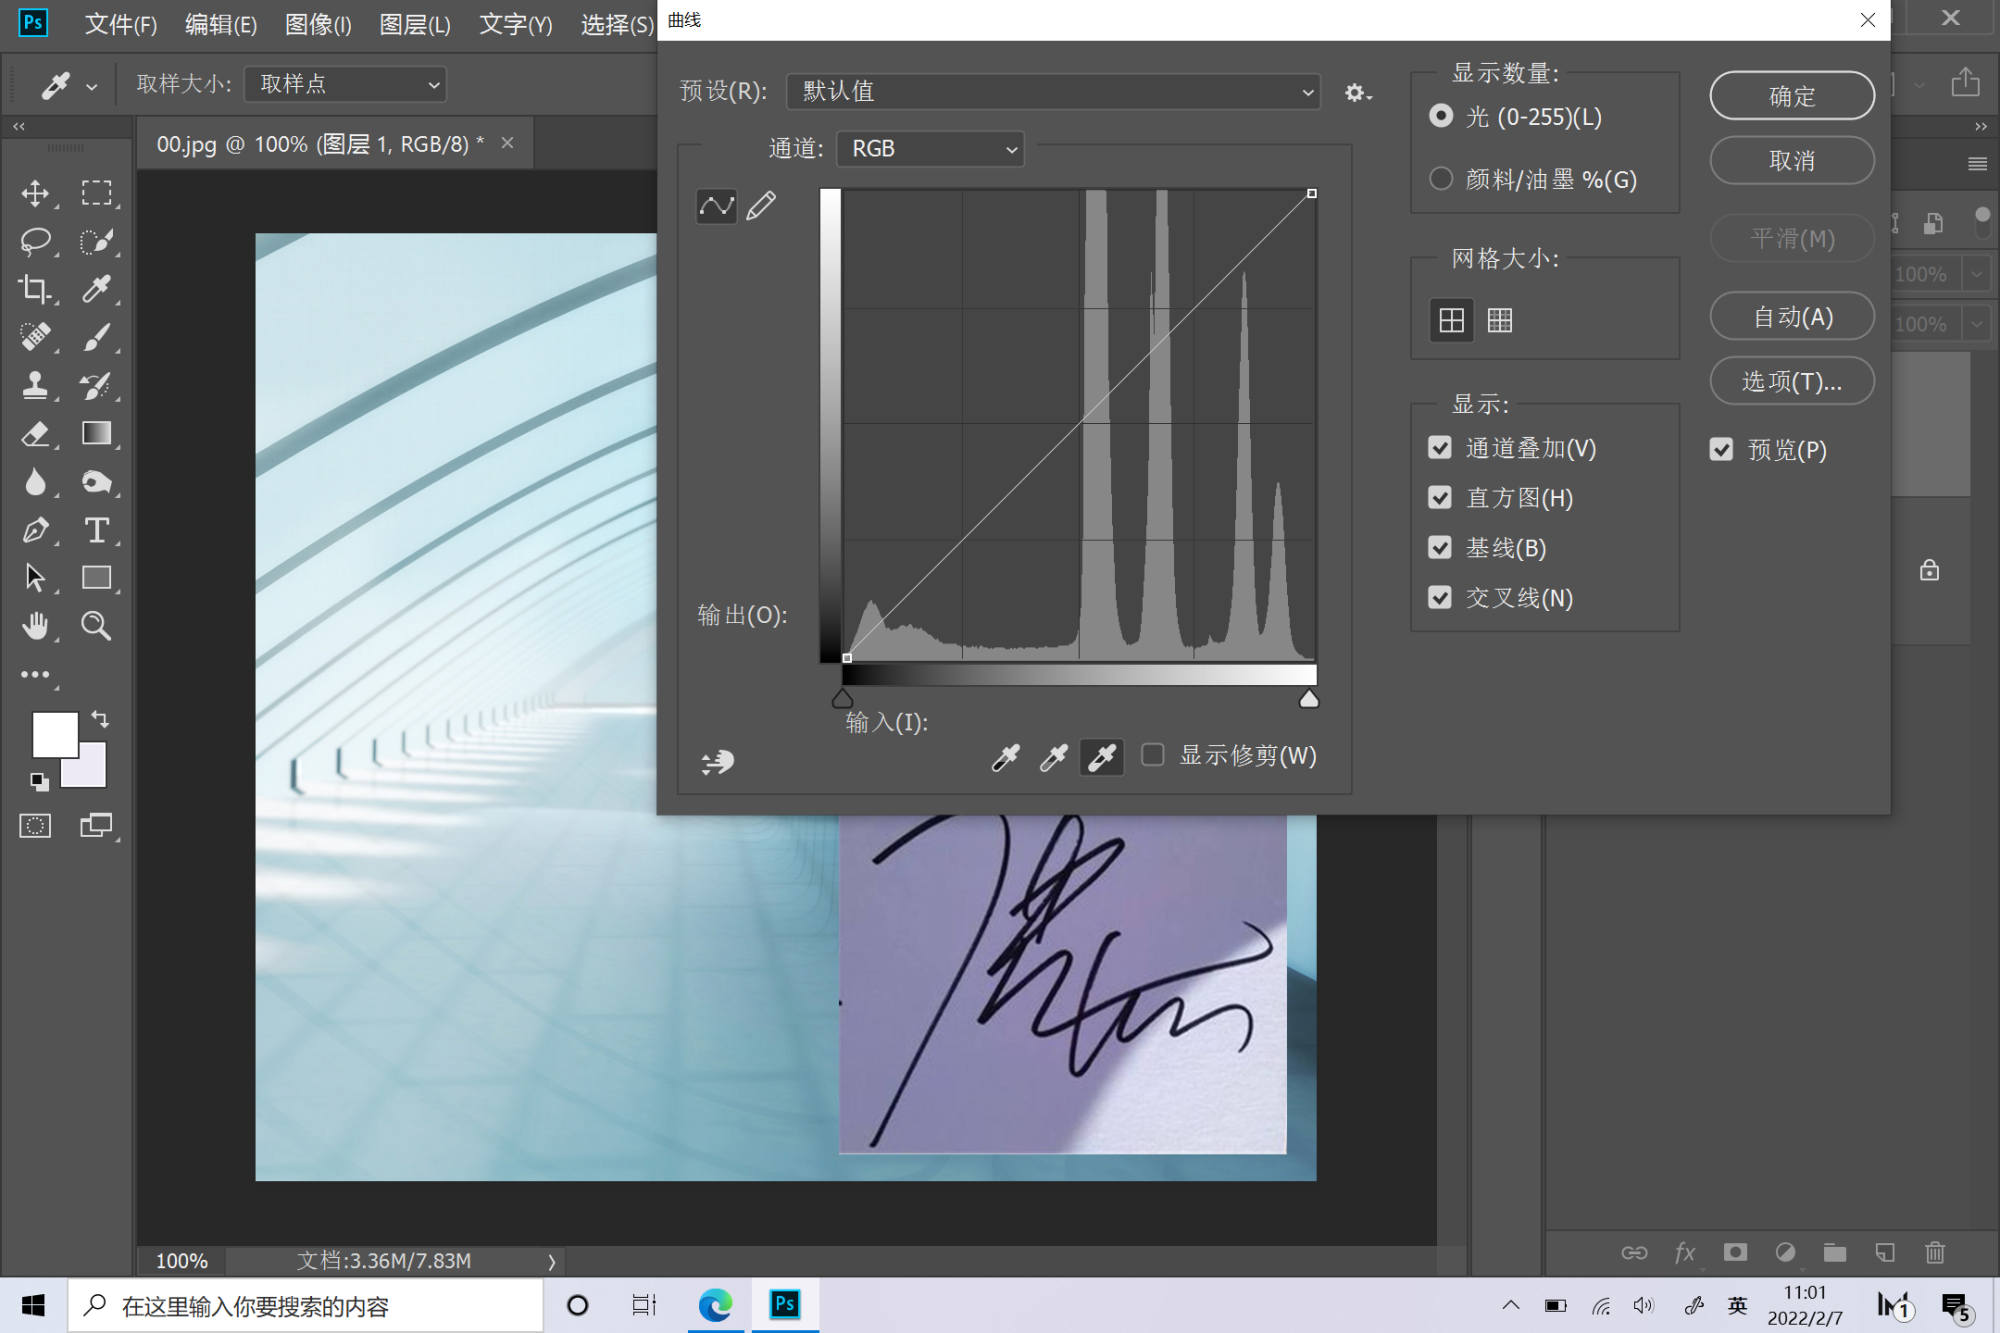Click the on-image adjustment hand icon
Screen dimensions: 2000x1333
(x=717, y=762)
